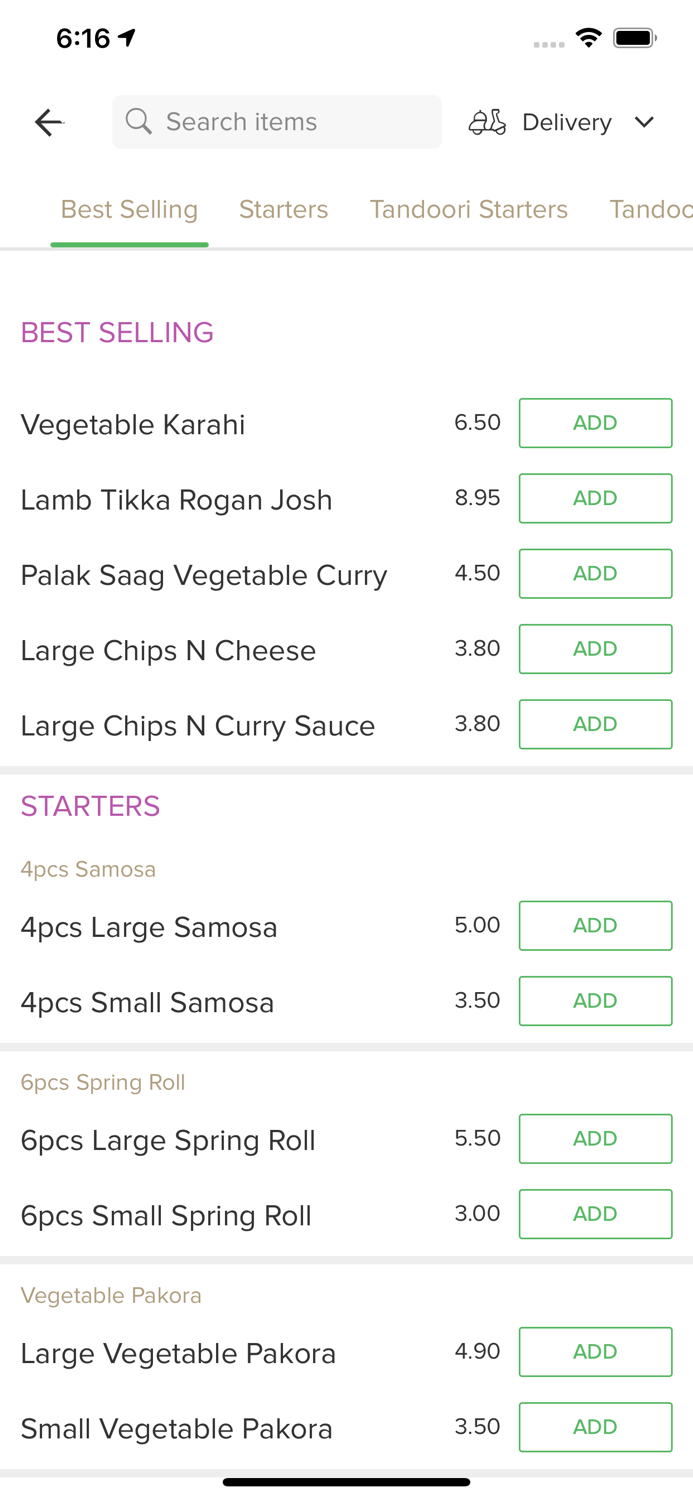Add Large Chips N Cheese
Screen dimensions: 693x1500
[x=595, y=649]
